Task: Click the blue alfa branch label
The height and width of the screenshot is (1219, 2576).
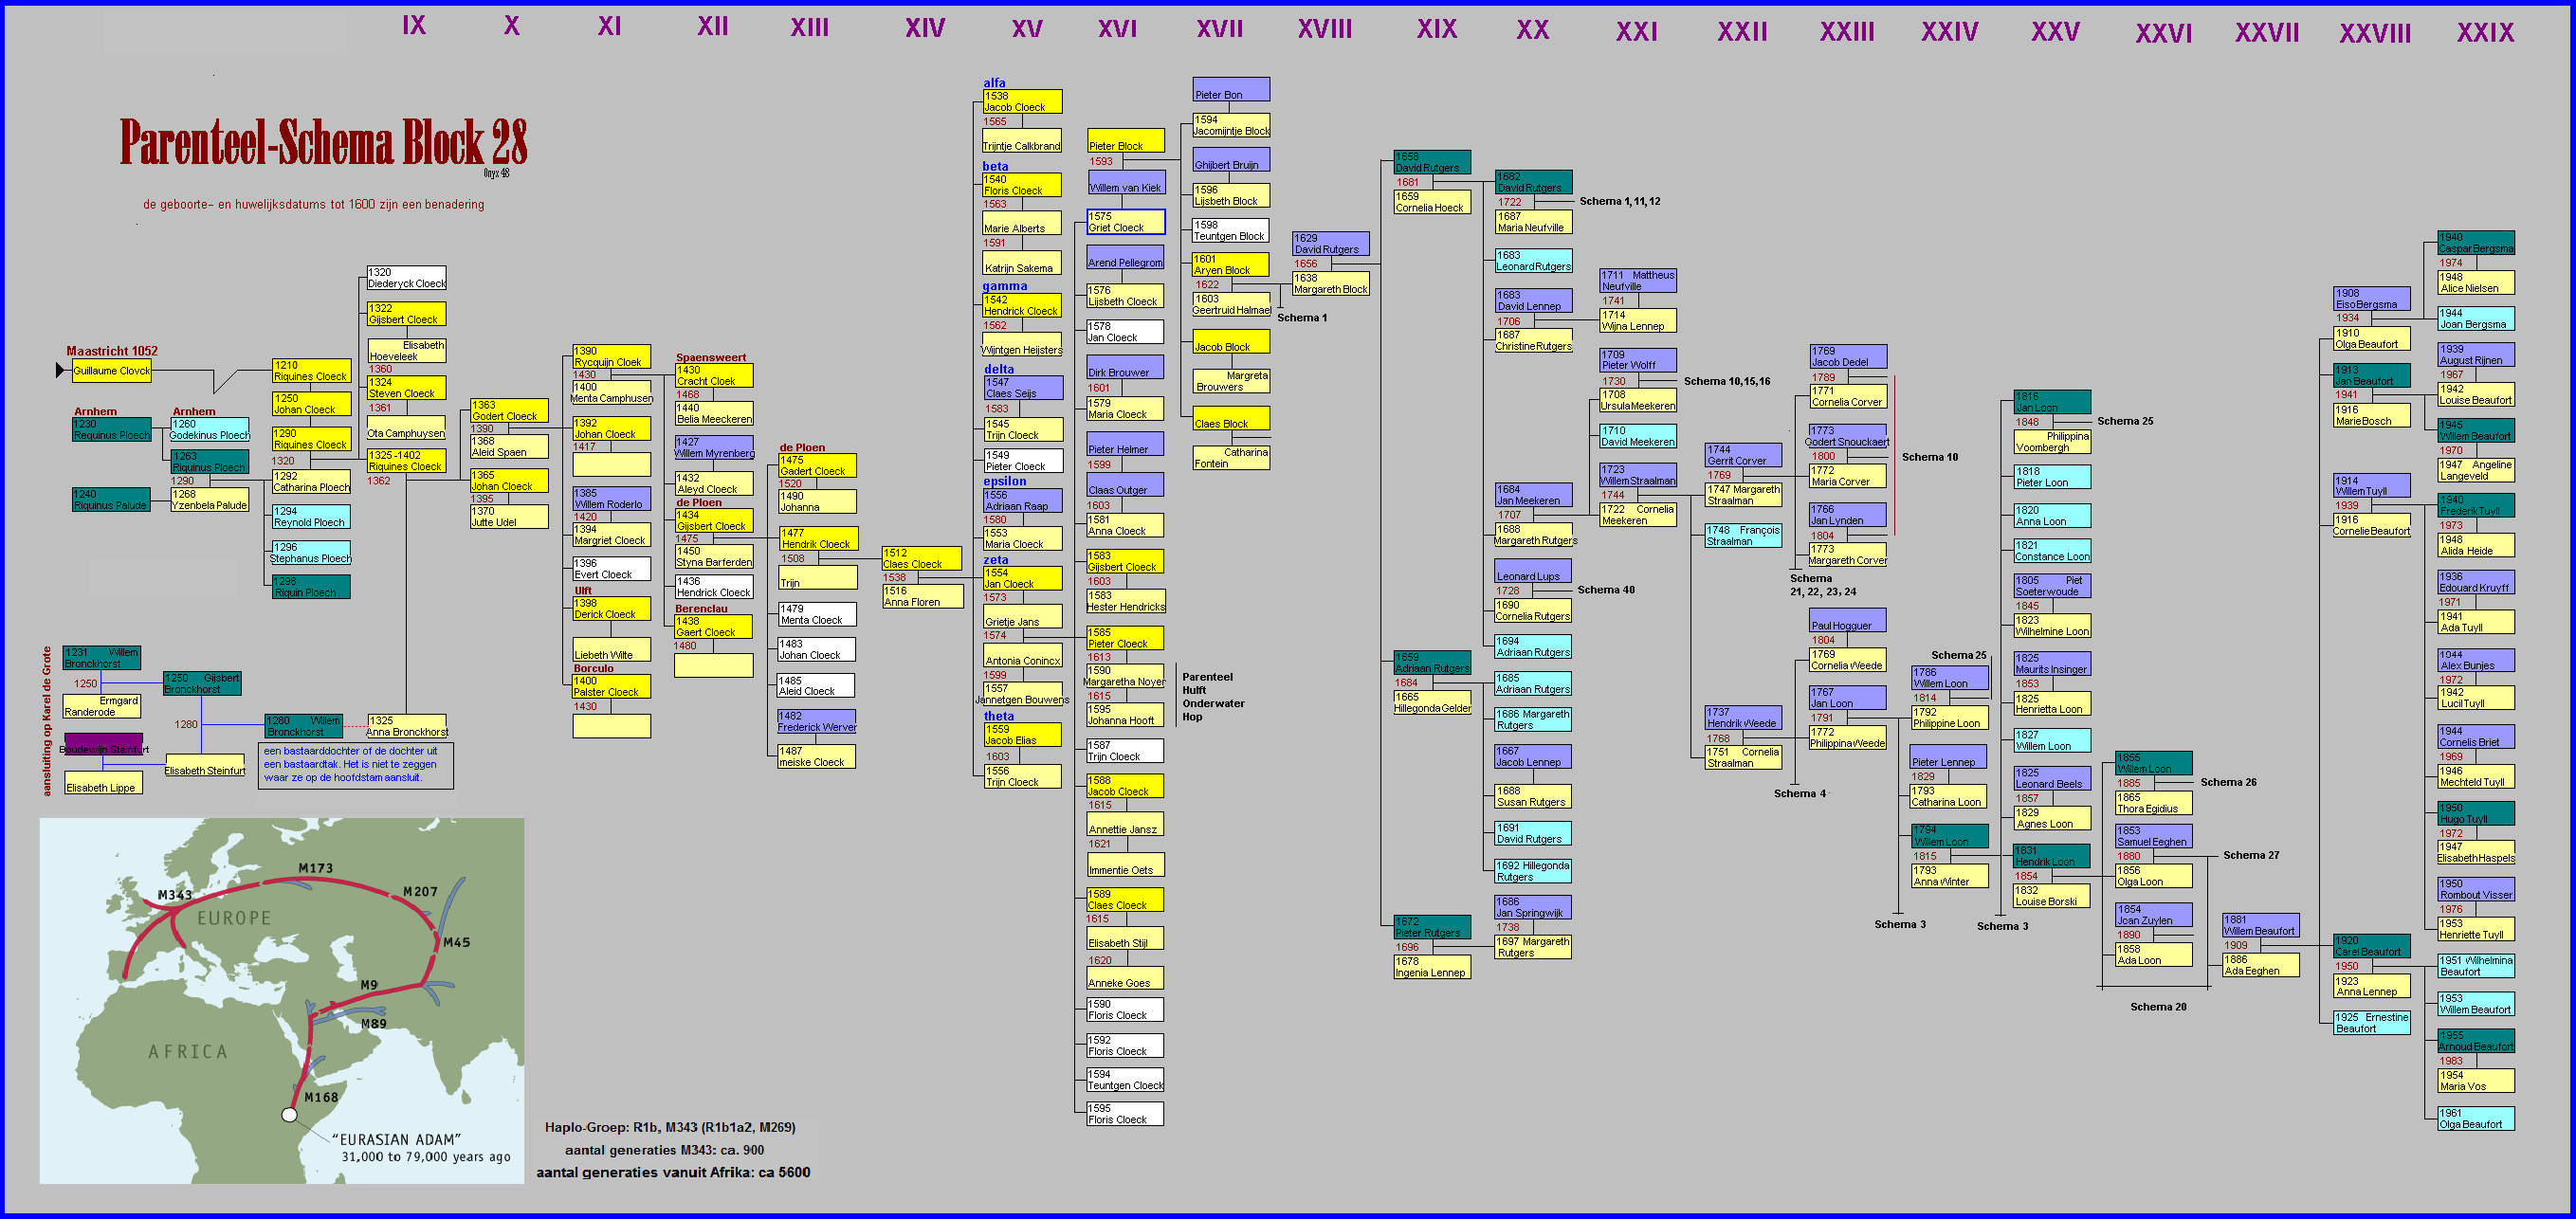Action: pos(994,83)
